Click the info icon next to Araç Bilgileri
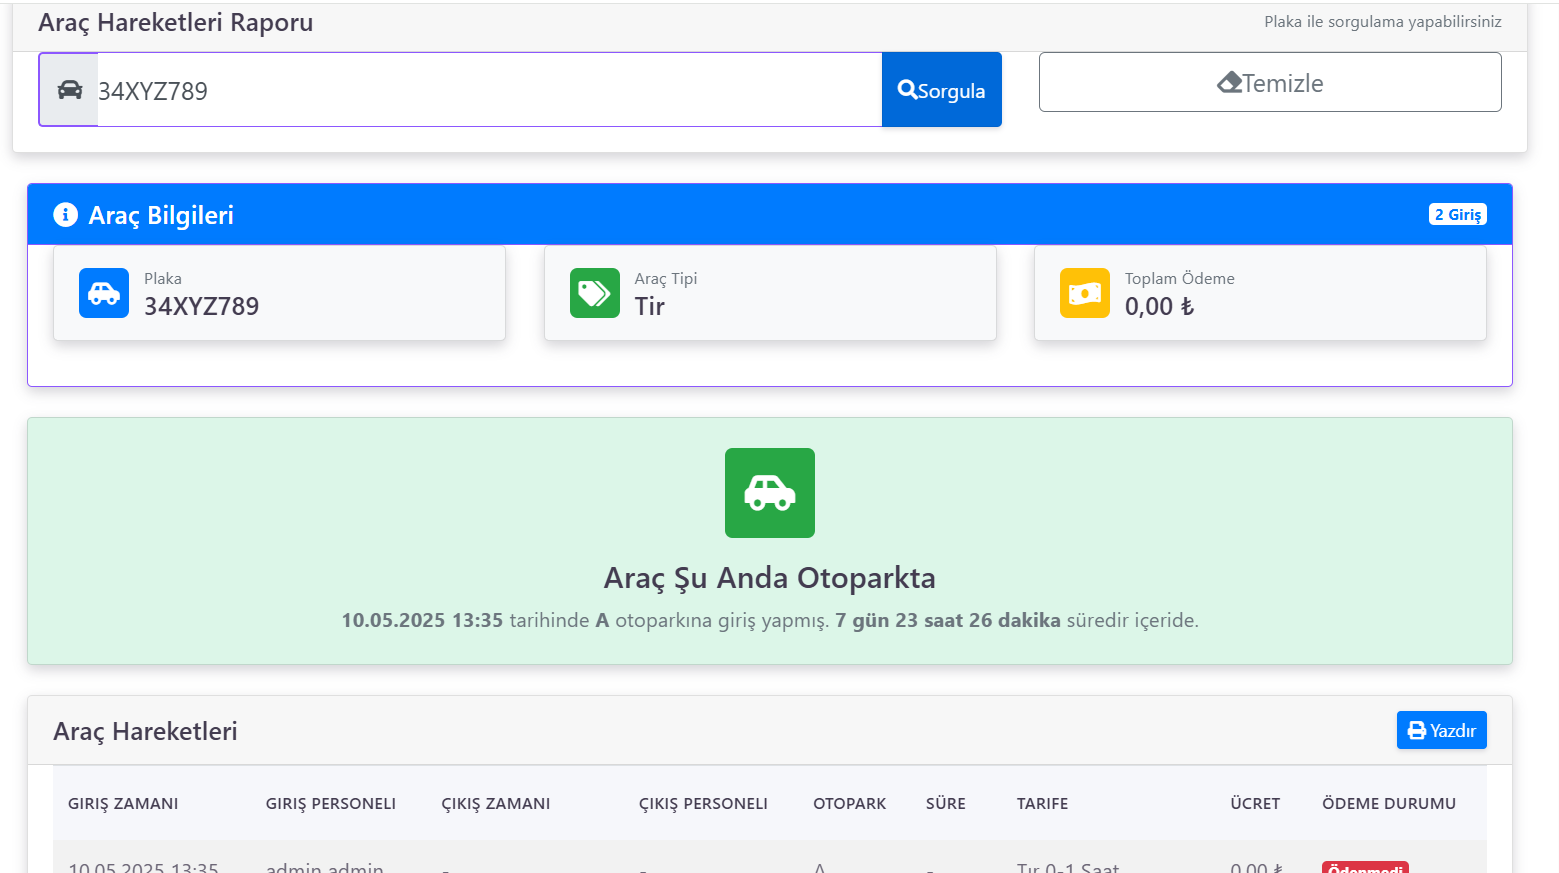Viewport: 1559px width, 873px height. (65, 215)
